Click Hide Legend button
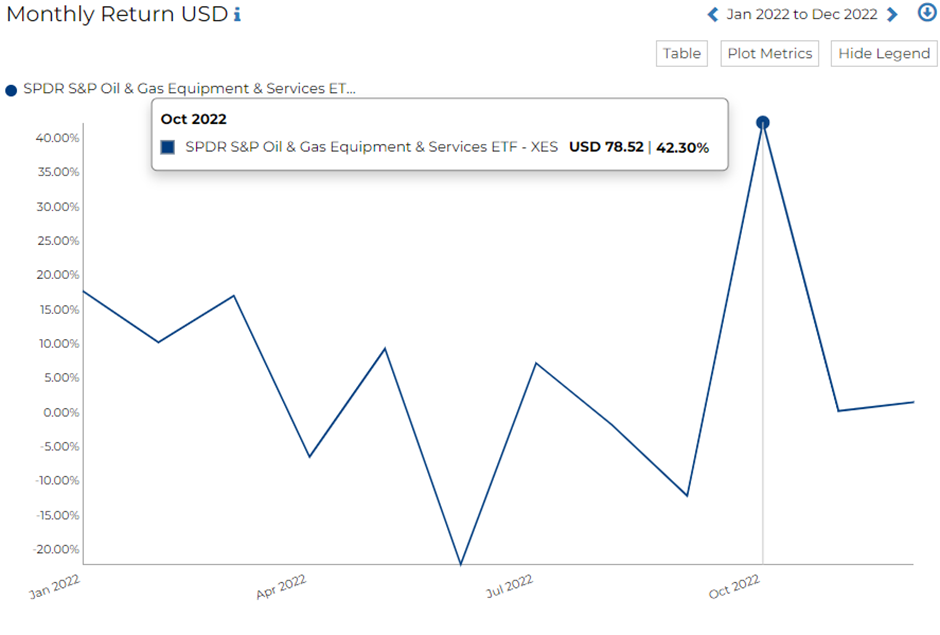The height and width of the screenshot is (635, 940). tap(884, 53)
